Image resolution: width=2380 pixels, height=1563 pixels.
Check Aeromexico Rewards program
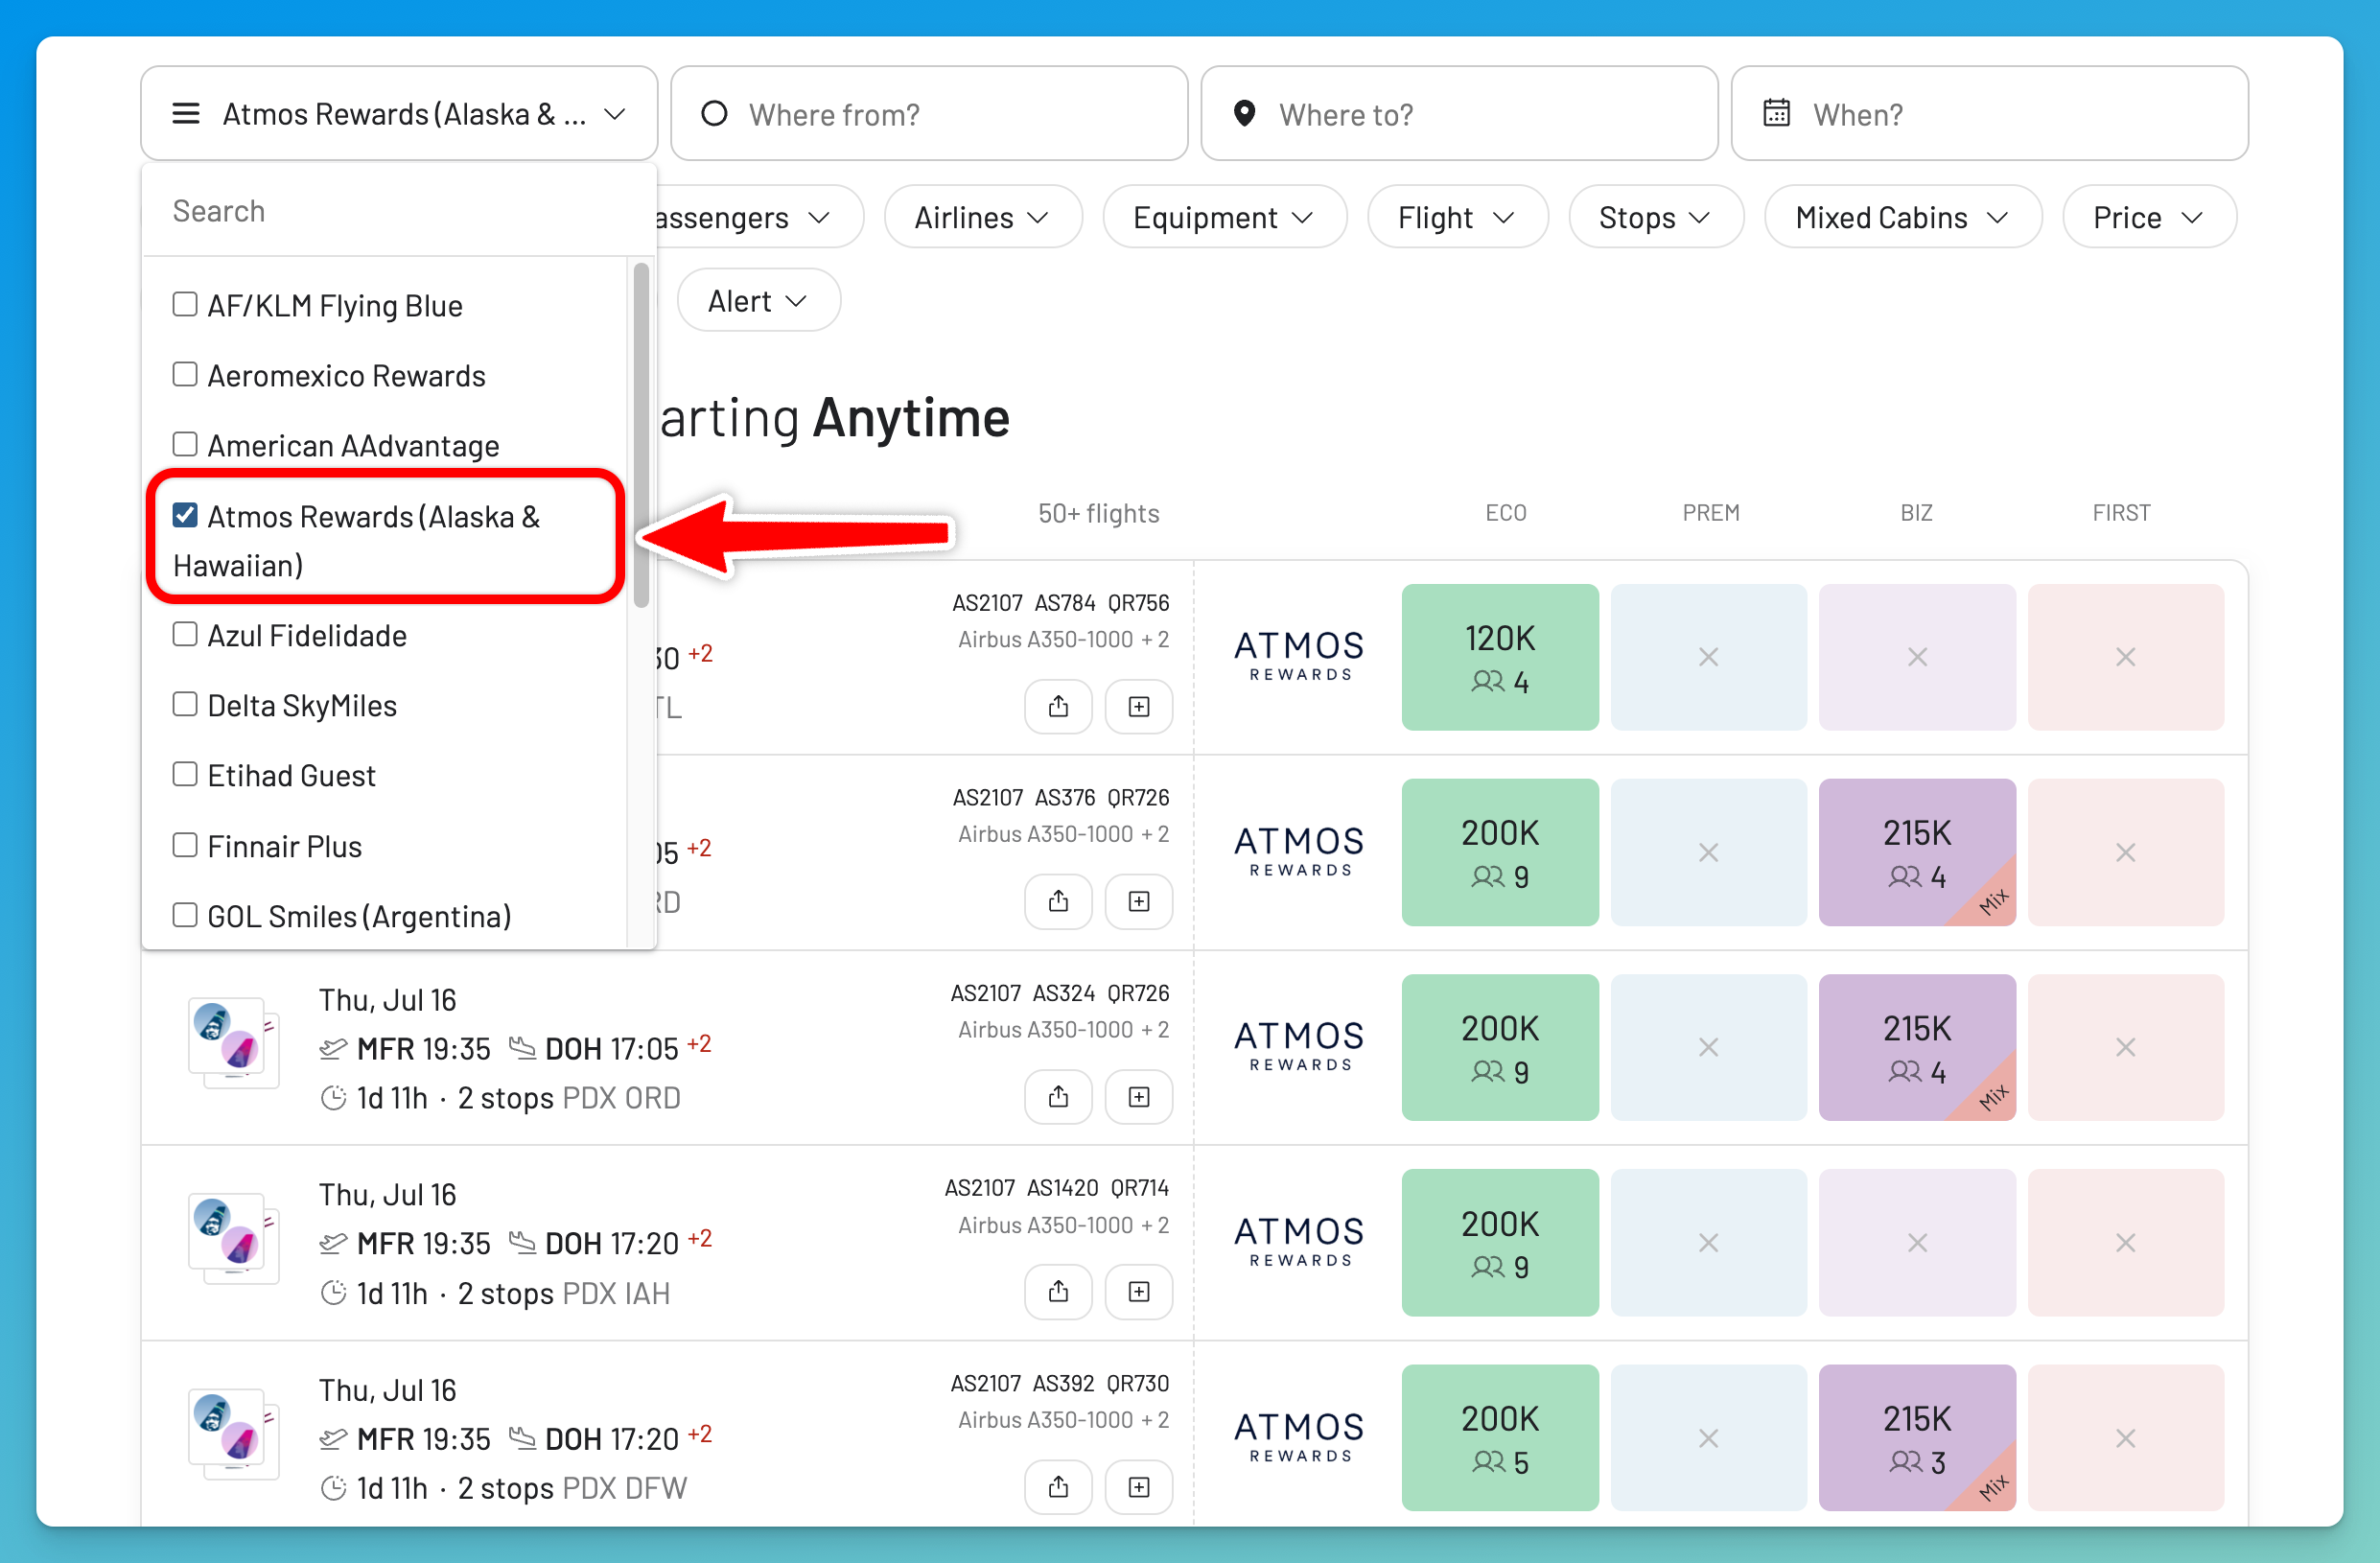tap(185, 374)
